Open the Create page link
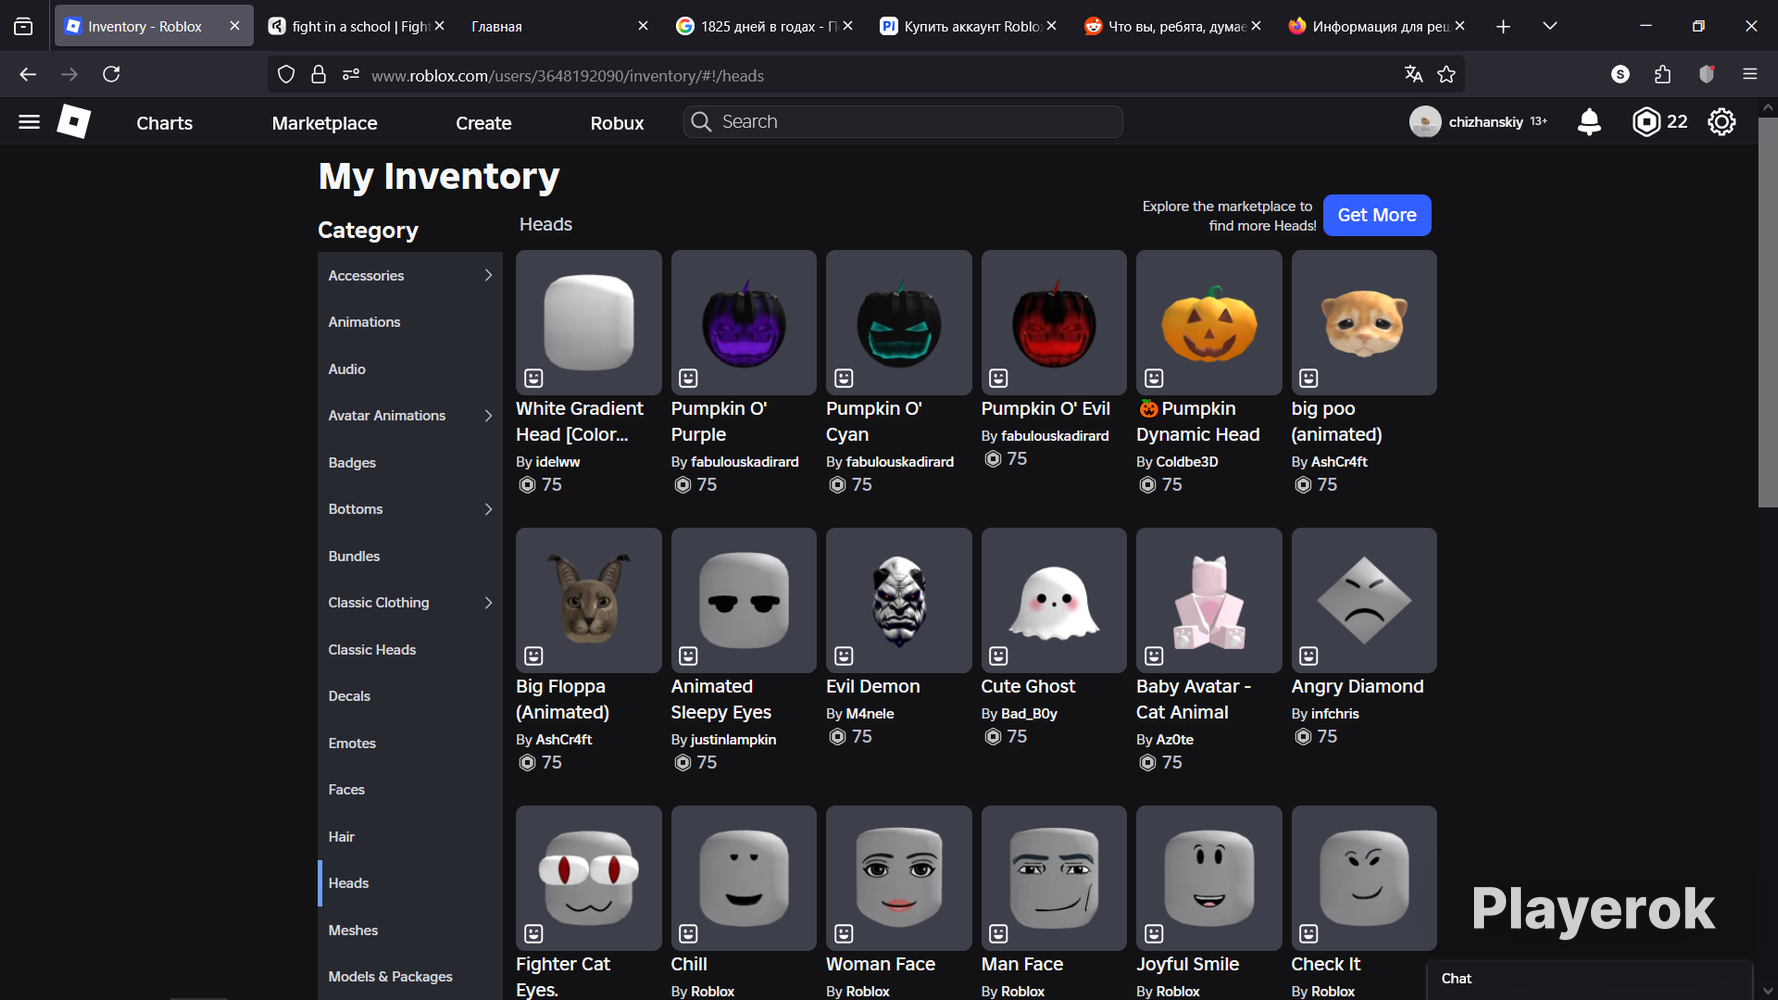The height and width of the screenshot is (1000, 1778). [484, 123]
